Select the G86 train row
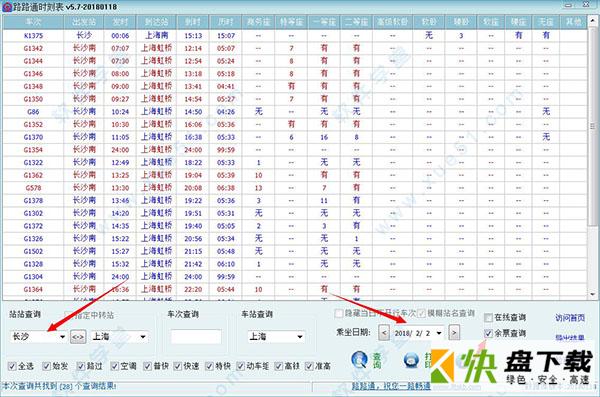 pos(295,112)
